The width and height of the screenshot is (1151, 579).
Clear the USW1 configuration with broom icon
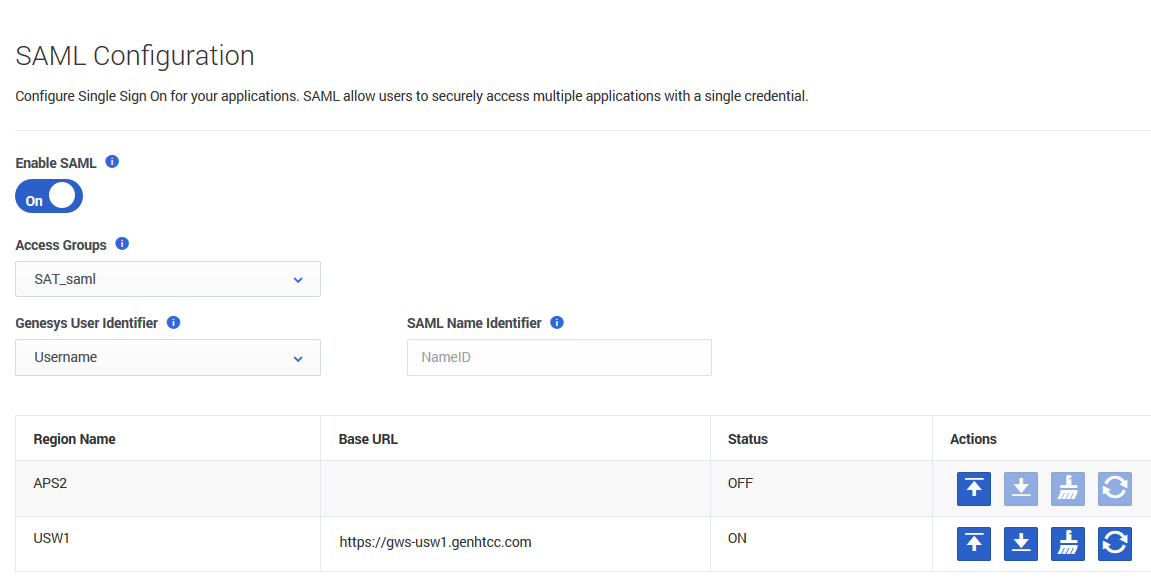tap(1068, 543)
